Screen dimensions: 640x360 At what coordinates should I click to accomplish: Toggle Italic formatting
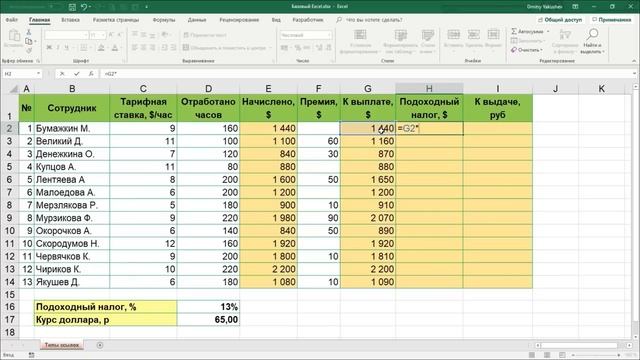pos(58,48)
